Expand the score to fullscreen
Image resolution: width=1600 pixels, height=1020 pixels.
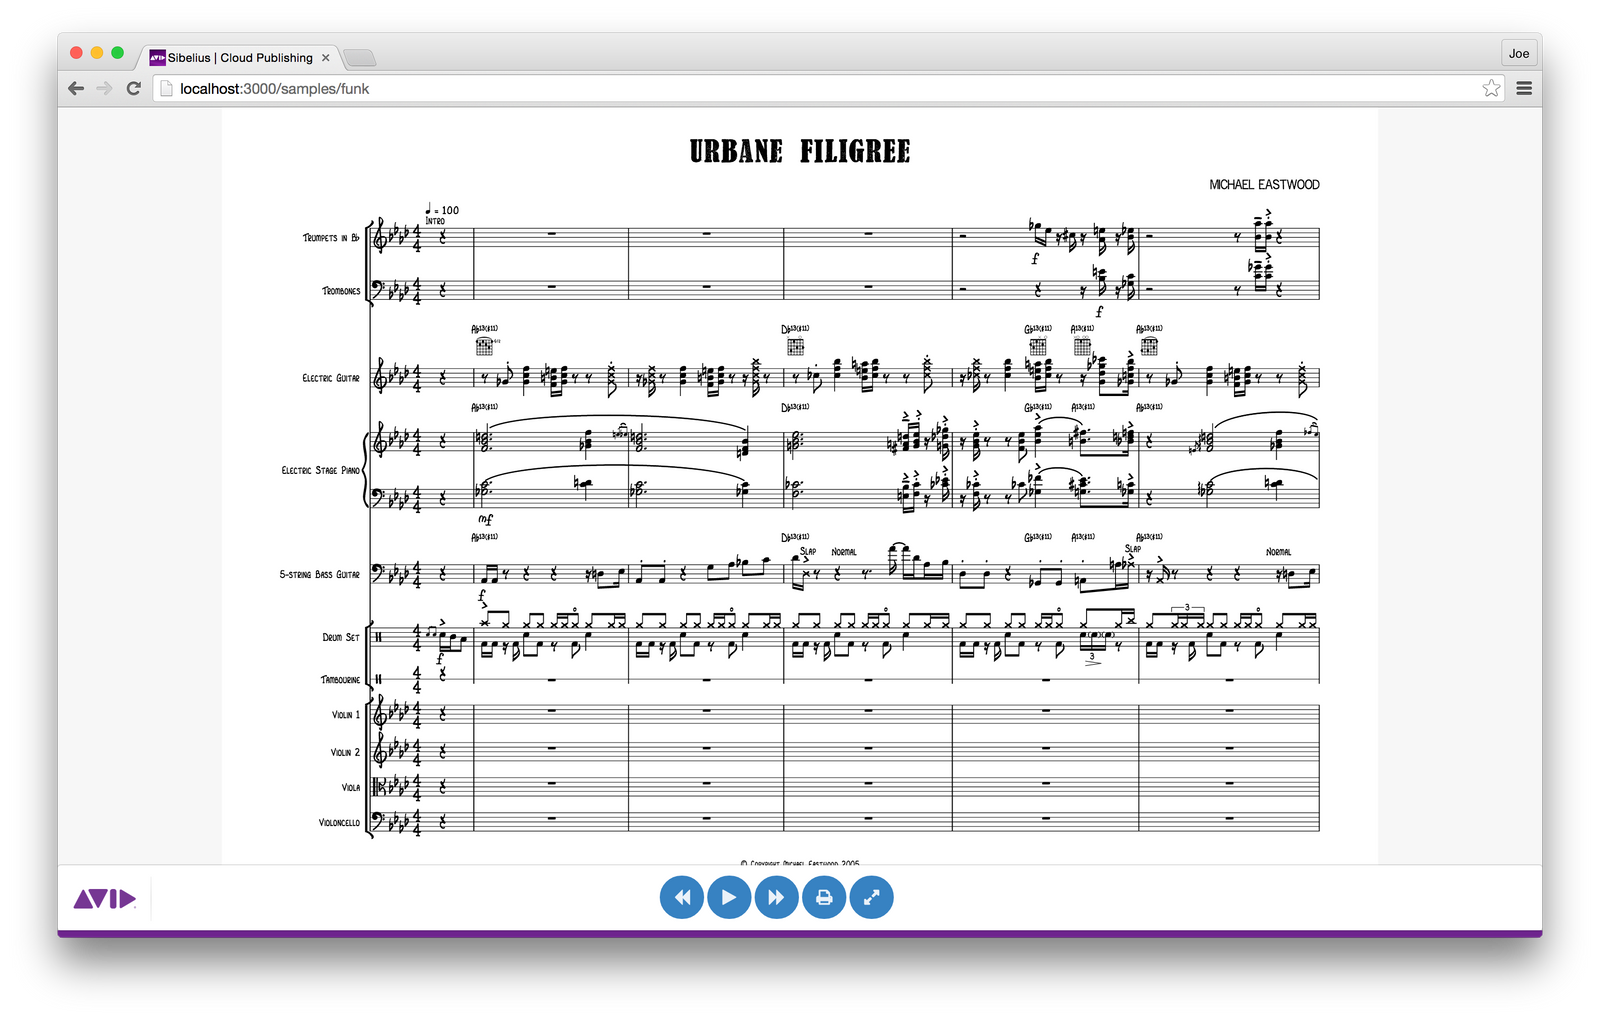point(871,897)
